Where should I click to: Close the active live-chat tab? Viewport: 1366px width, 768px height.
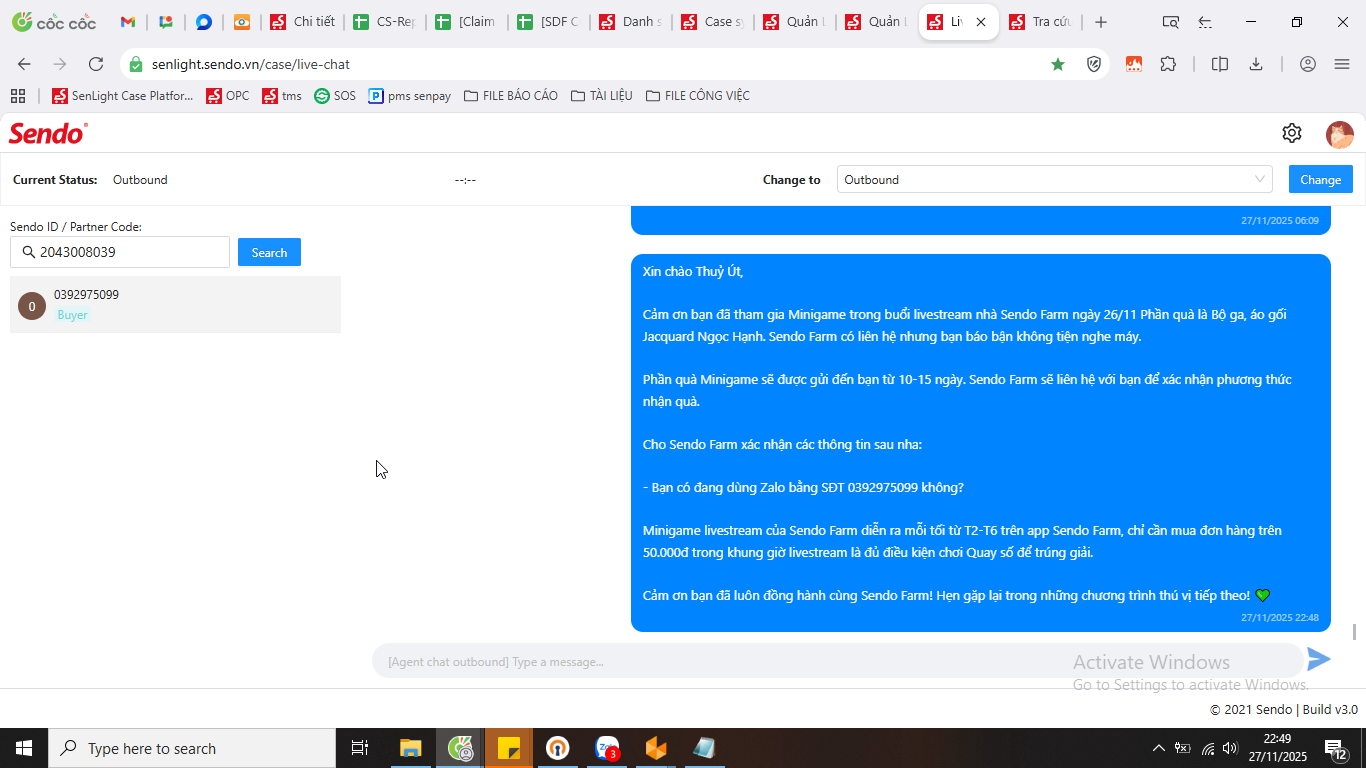(x=981, y=22)
